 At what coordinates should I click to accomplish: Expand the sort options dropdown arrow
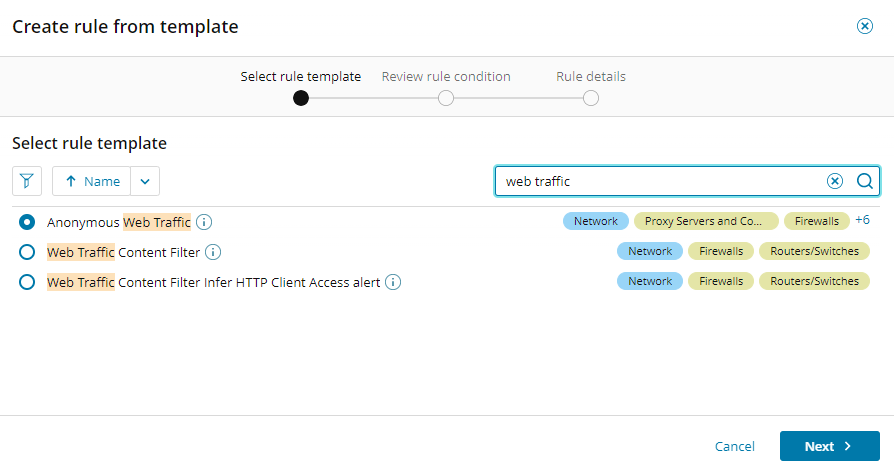[x=145, y=181]
